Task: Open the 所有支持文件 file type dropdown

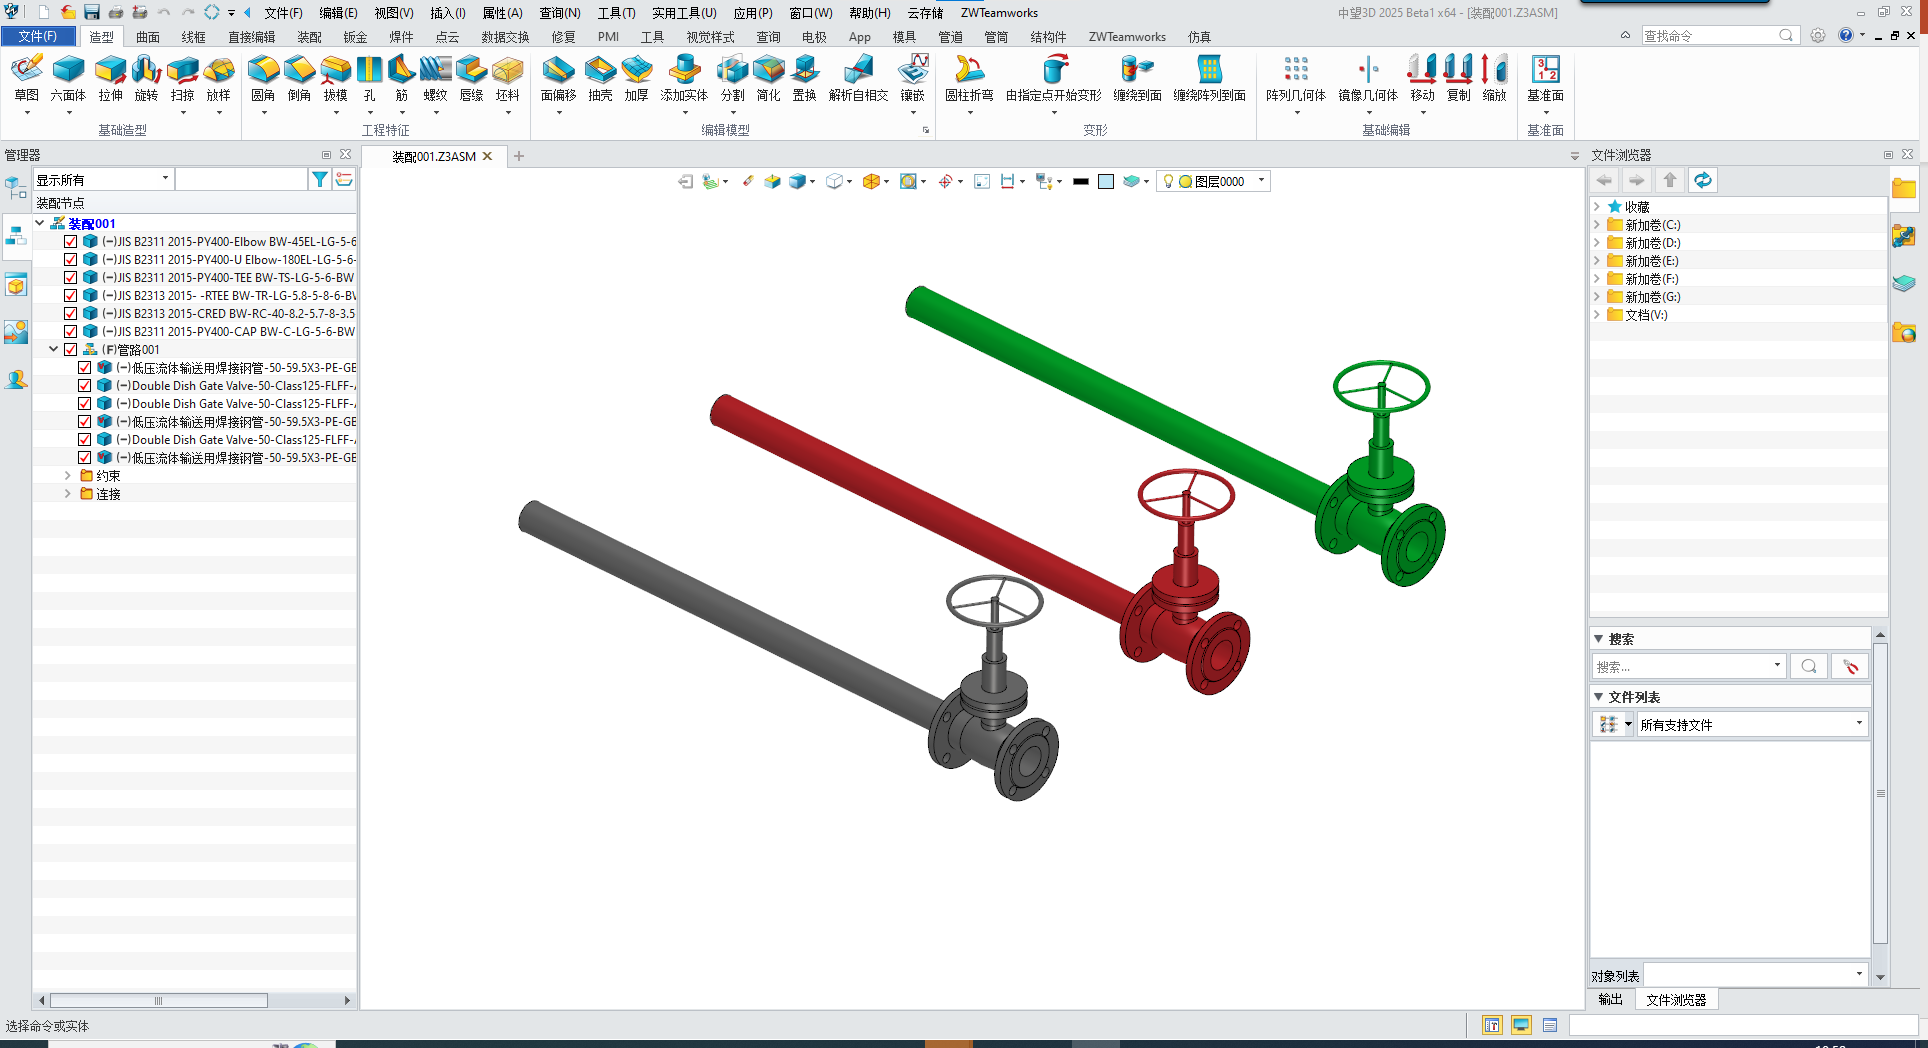Action: pyautogui.click(x=1858, y=724)
